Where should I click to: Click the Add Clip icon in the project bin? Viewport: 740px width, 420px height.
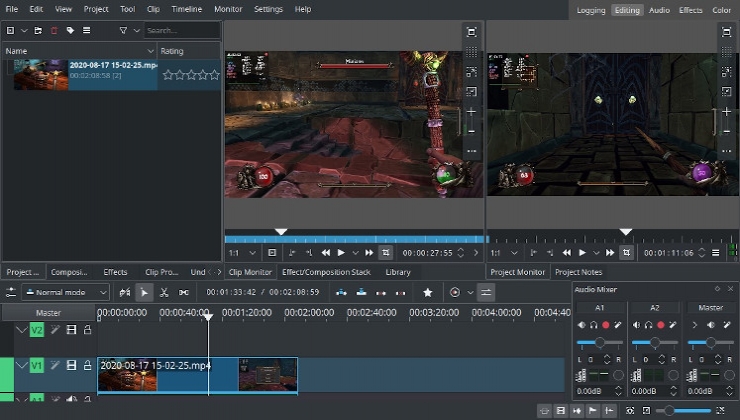pyautogui.click(x=10, y=30)
